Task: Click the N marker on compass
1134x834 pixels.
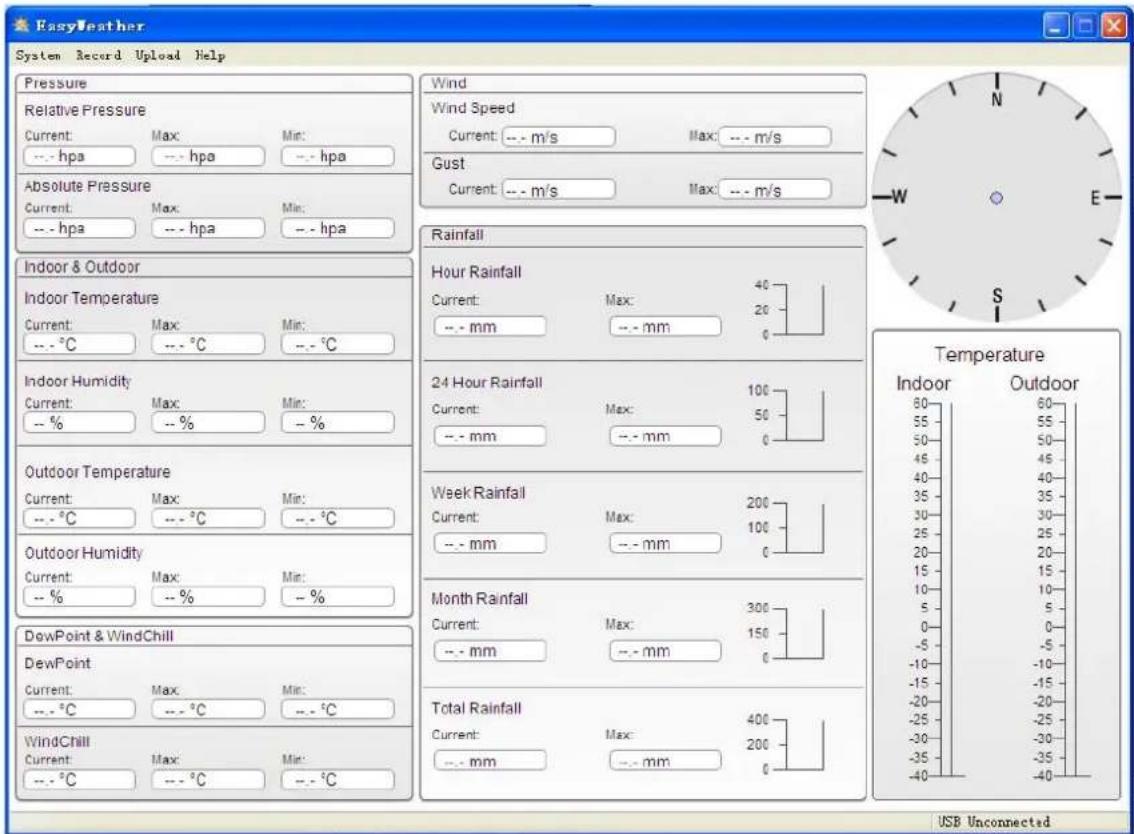Action: click(x=997, y=99)
